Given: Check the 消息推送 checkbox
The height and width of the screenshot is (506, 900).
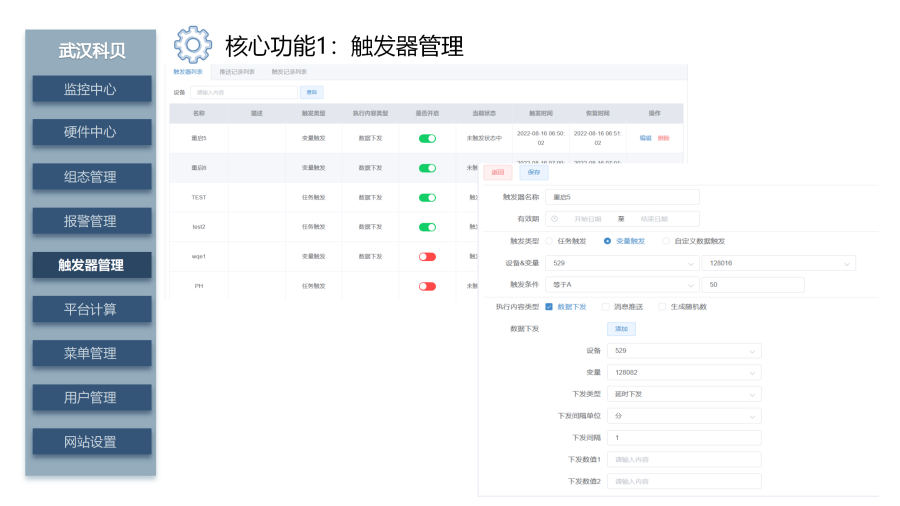Looking at the screenshot, I should 606,307.
